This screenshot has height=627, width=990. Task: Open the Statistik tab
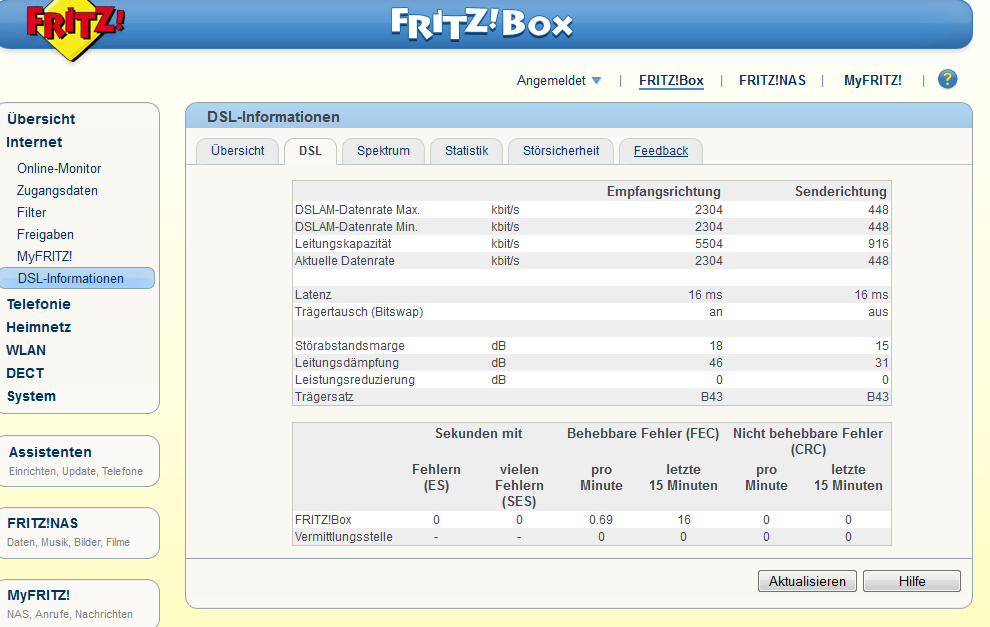(466, 151)
